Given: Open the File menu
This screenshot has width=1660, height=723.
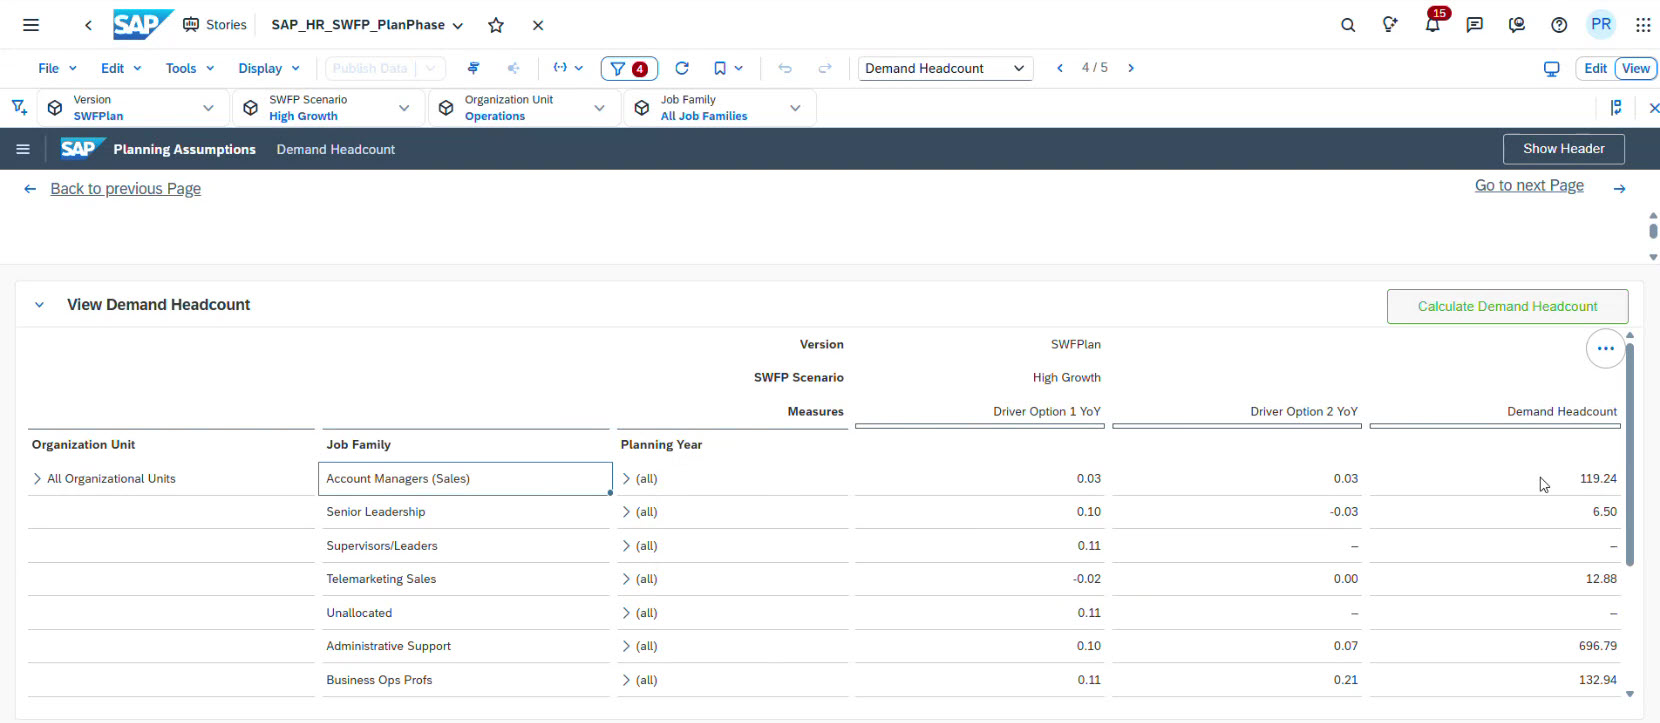Looking at the screenshot, I should [57, 68].
